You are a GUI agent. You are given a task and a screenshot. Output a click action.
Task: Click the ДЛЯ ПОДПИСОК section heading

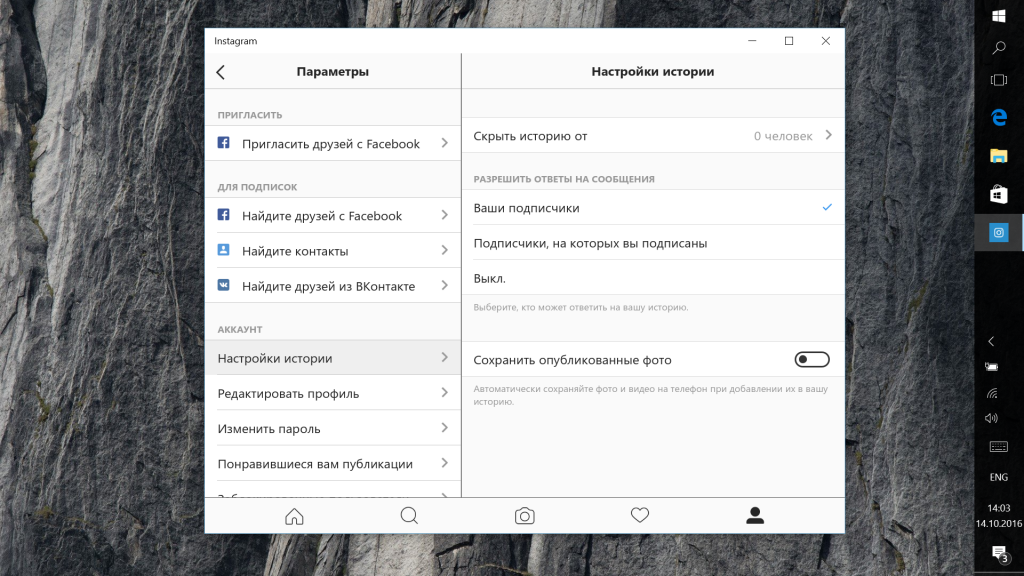[257, 187]
